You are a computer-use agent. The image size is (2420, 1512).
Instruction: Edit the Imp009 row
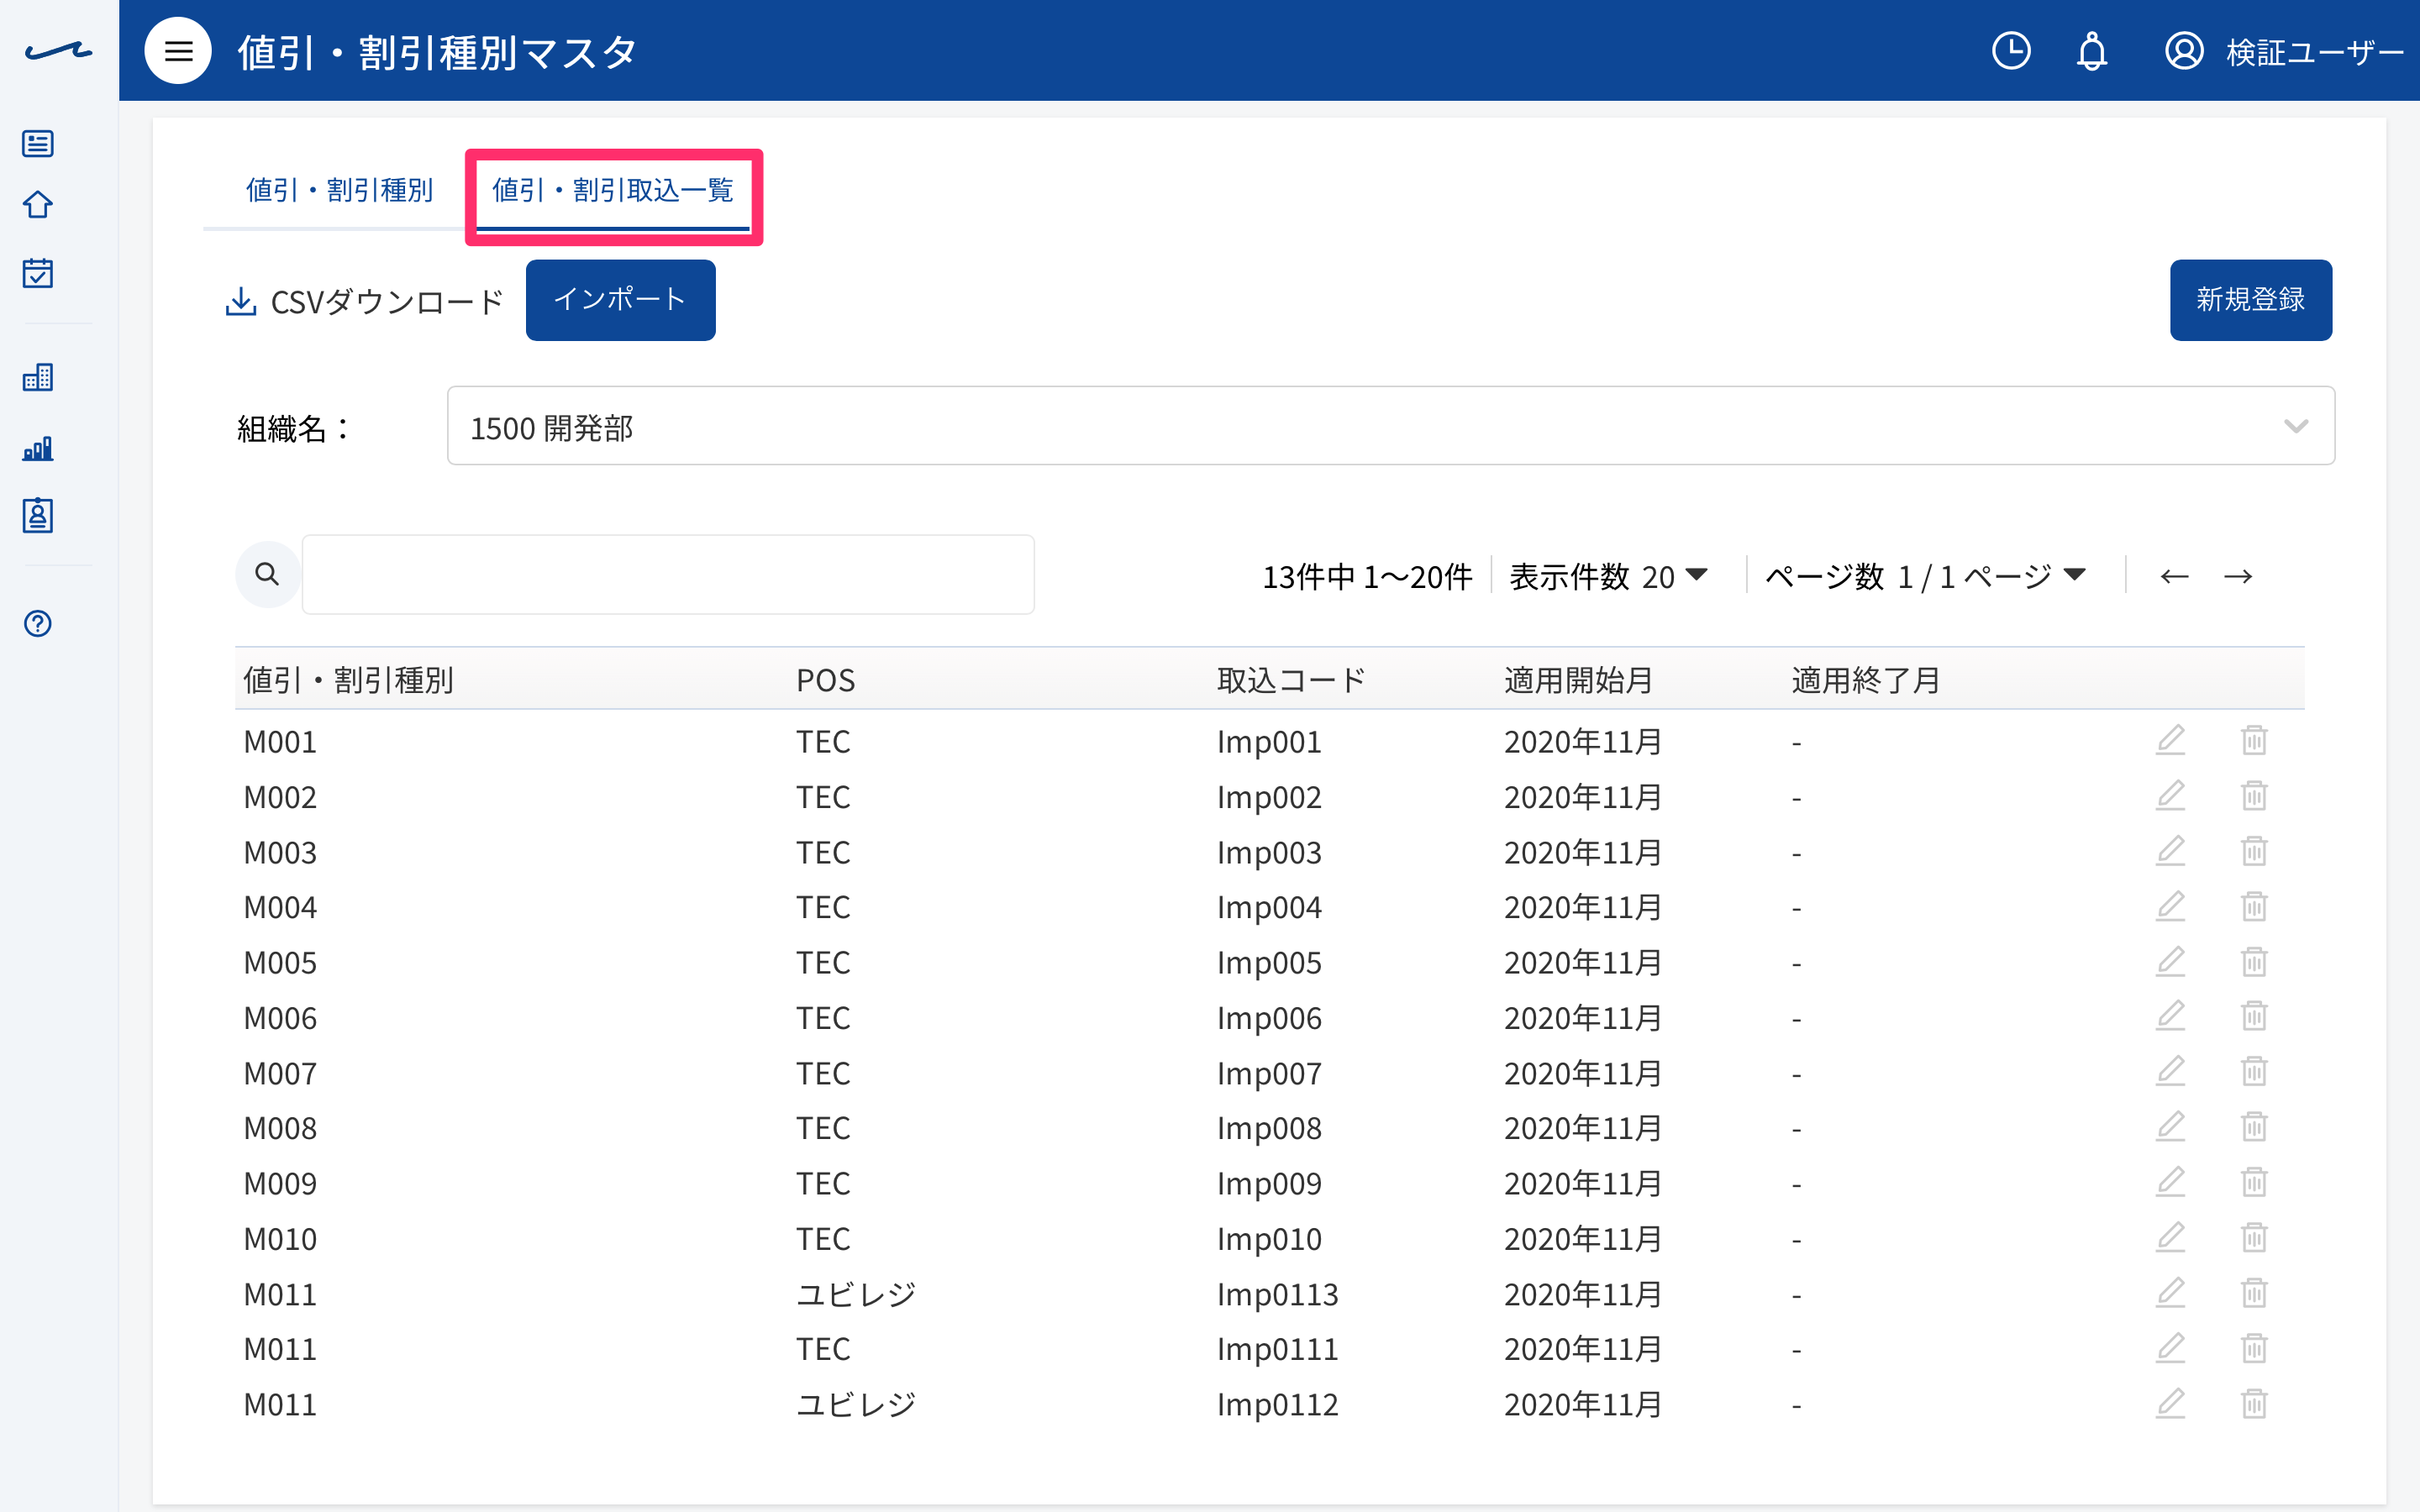(x=2170, y=1183)
